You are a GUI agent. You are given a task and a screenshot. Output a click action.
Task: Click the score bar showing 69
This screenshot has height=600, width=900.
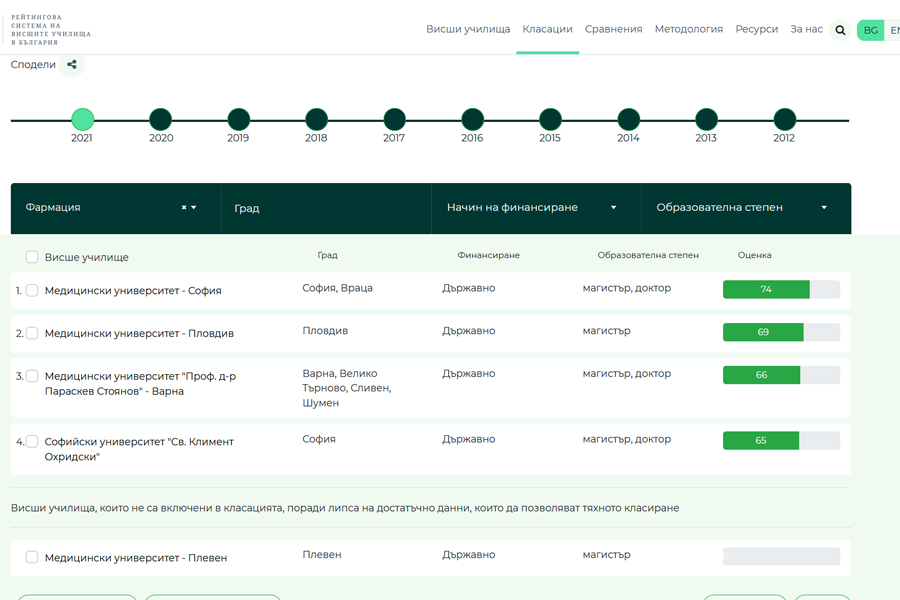tap(781, 332)
